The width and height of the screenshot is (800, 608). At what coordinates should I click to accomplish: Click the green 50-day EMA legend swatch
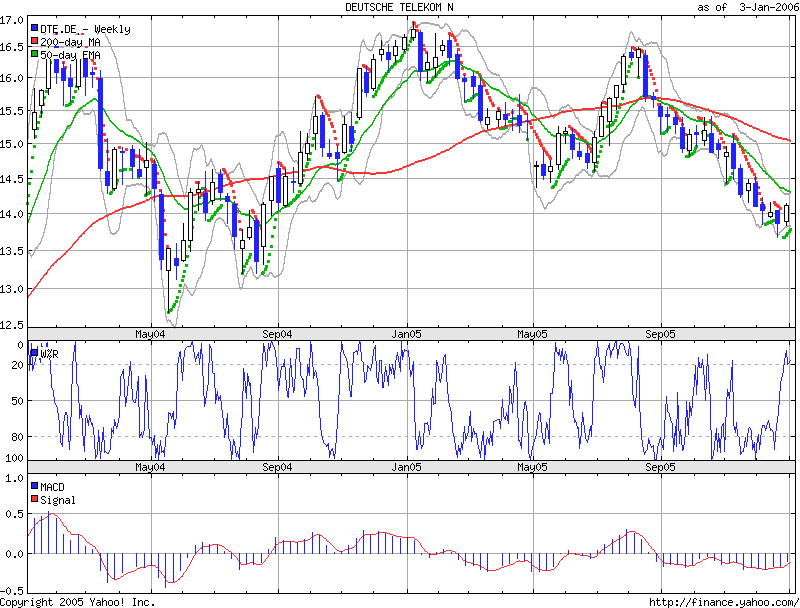[x=34, y=54]
